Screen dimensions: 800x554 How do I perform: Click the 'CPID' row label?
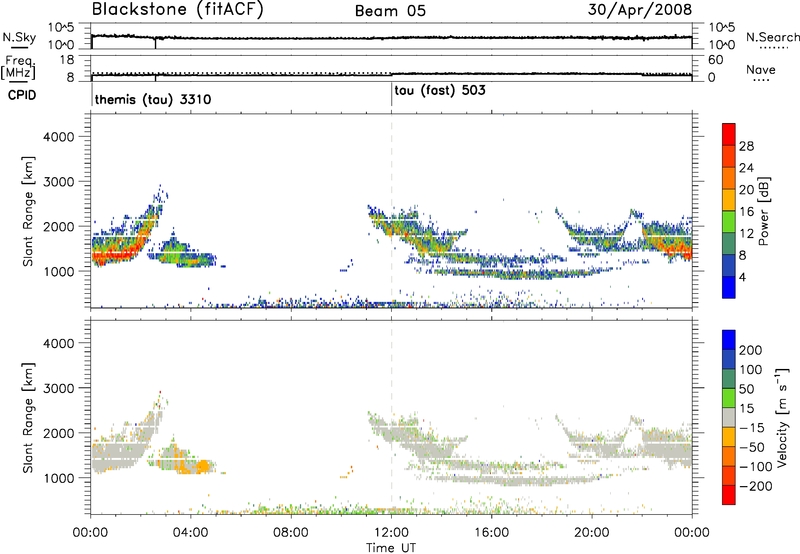pyautogui.click(x=22, y=95)
